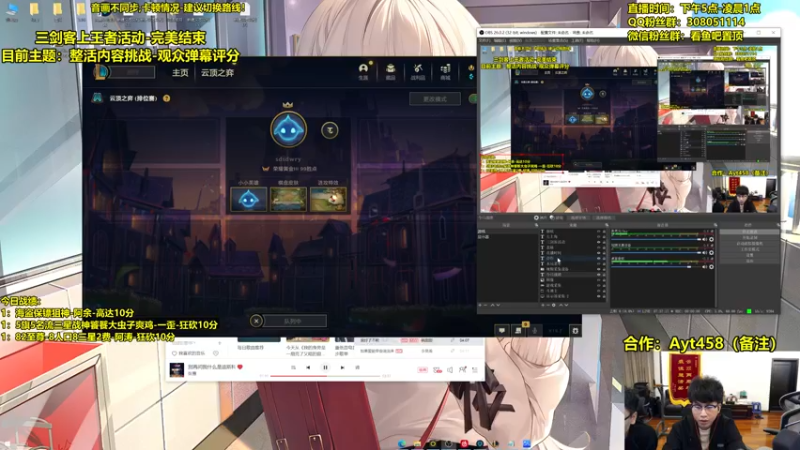Adjust the third OBS mixer volume slider
The height and width of the screenshot is (450, 800).
click(656, 267)
